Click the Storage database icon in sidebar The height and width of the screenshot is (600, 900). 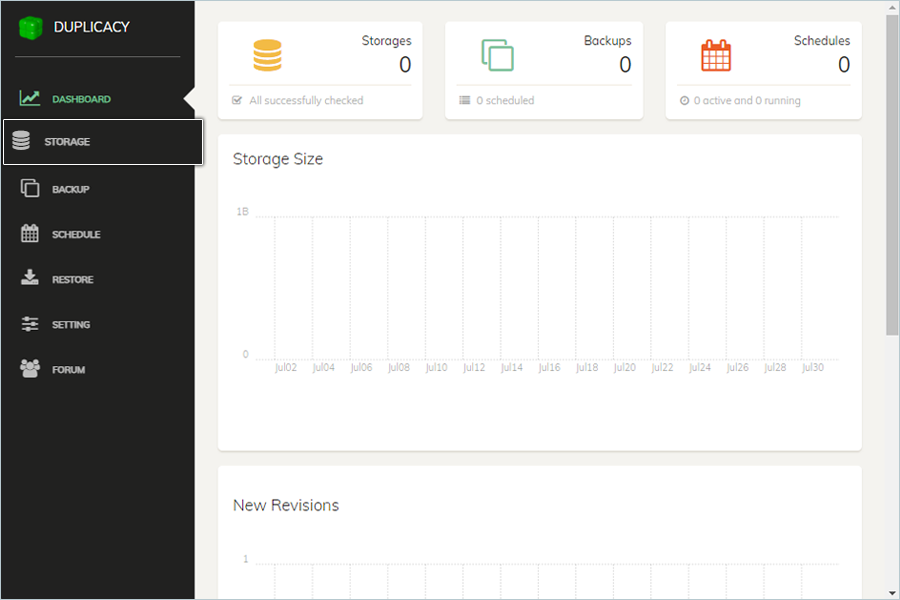tap(21, 141)
